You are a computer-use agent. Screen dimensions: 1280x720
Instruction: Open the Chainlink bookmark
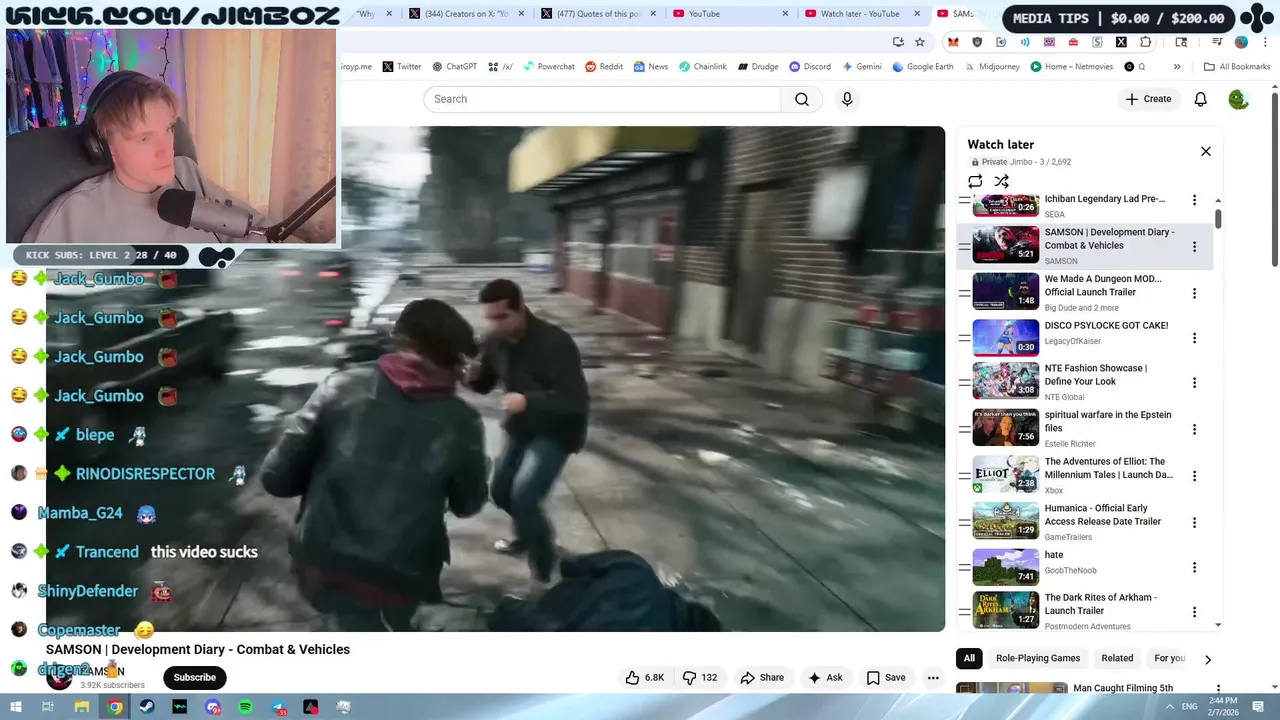703,67
